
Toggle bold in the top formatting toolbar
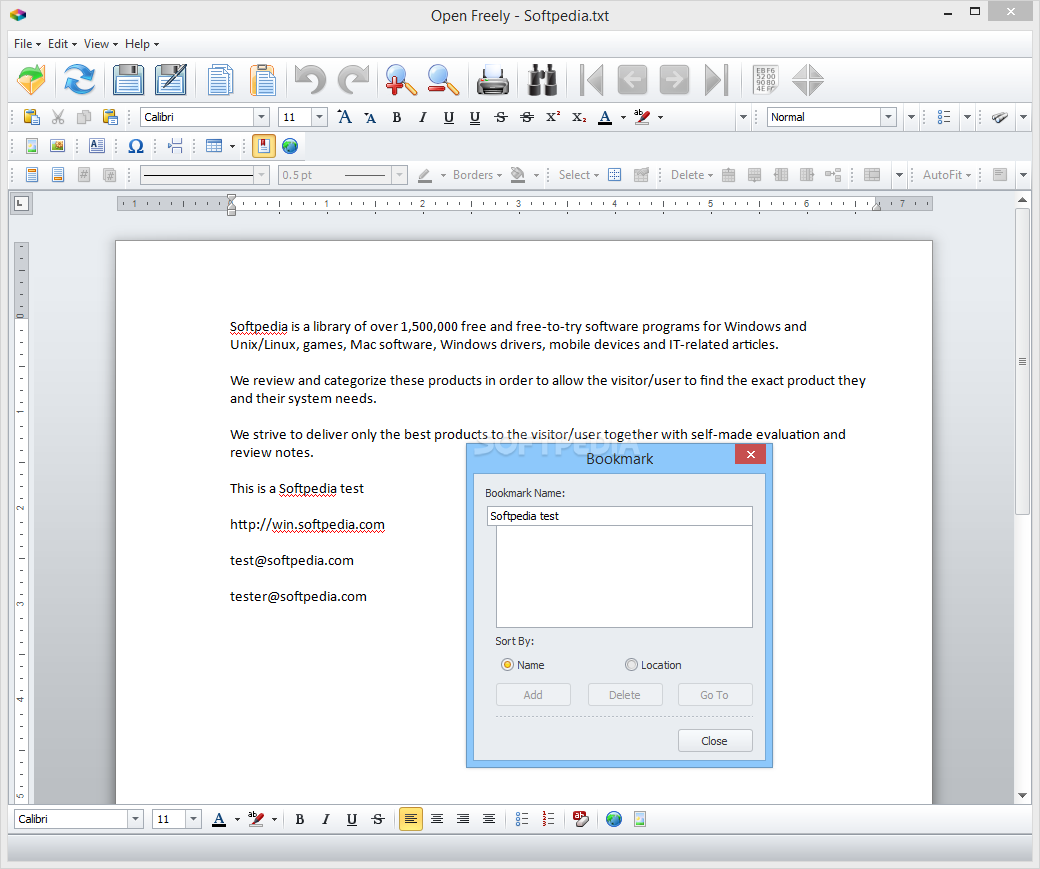pos(397,117)
